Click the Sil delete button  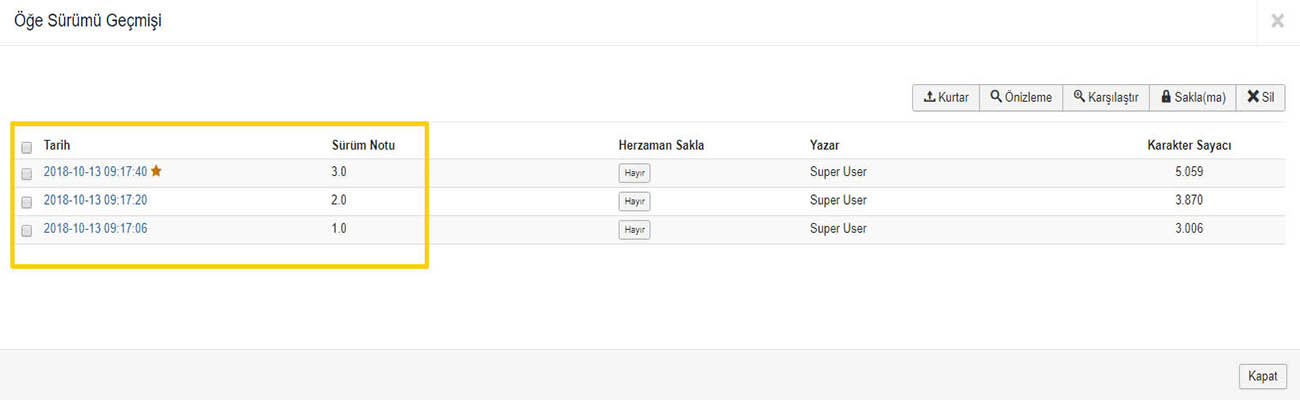(1260, 97)
